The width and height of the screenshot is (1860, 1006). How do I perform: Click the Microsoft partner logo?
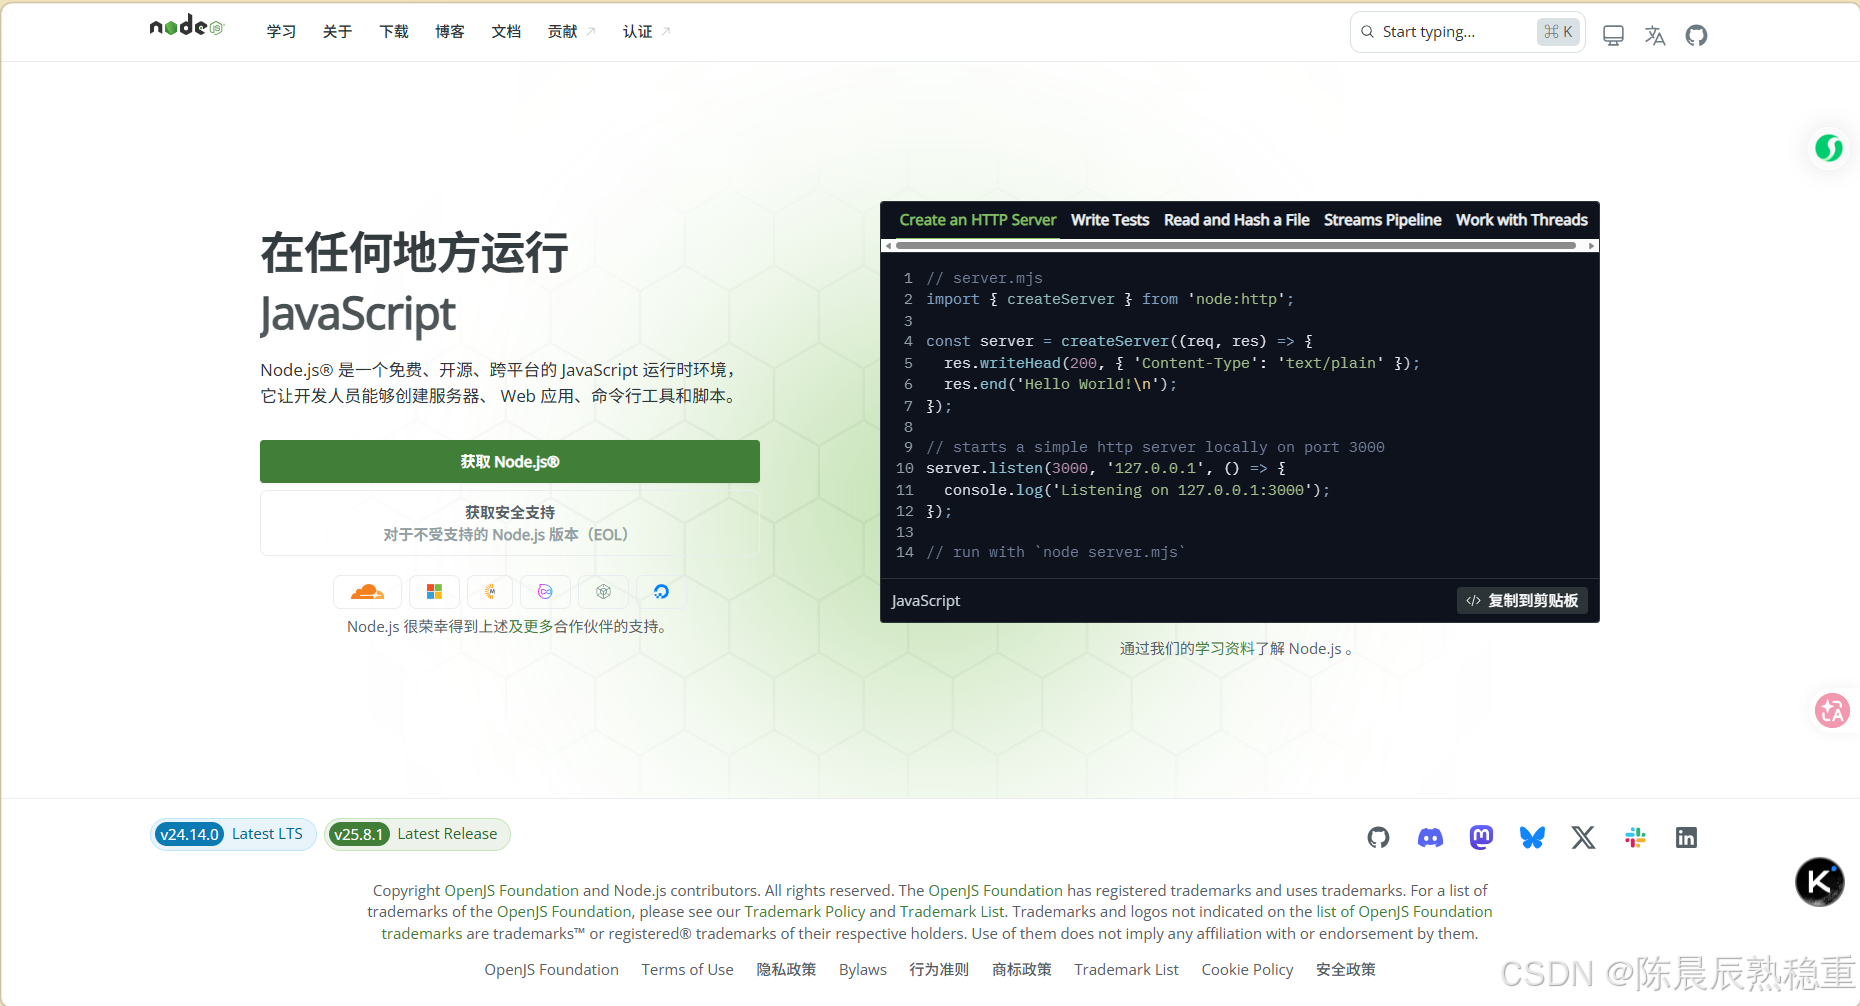(x=434, y=592)
